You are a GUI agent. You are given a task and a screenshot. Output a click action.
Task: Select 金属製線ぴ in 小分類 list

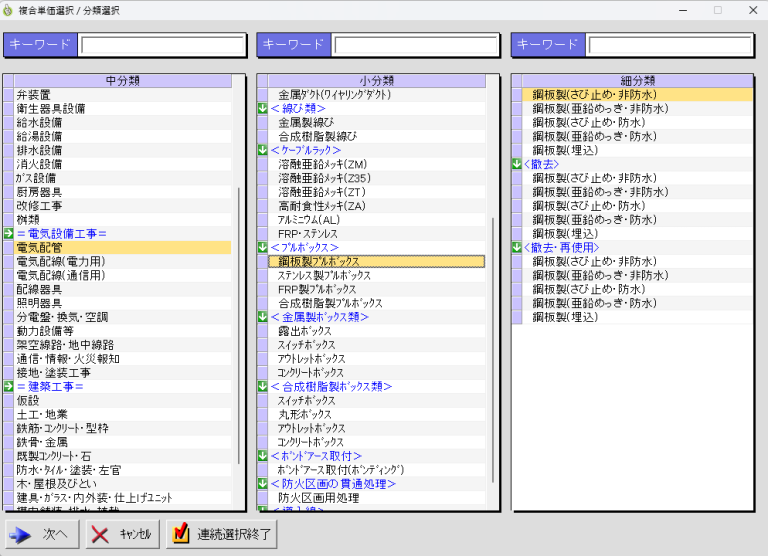point(377,122)
